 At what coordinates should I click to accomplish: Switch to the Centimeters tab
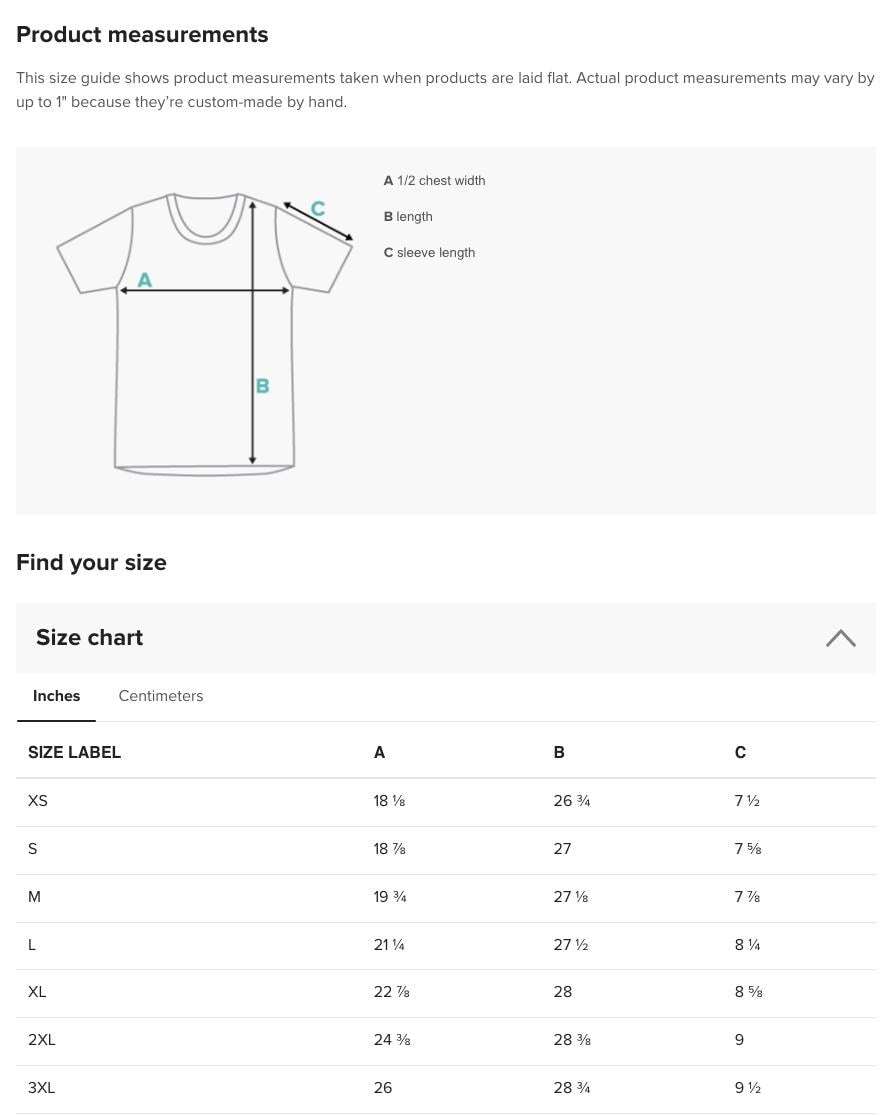160,696
